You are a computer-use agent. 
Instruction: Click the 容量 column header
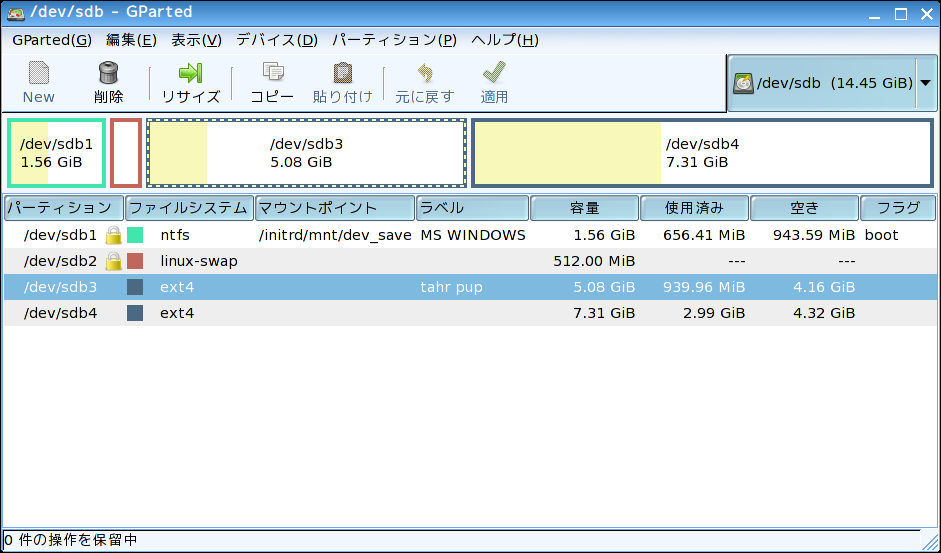pos(585,208)
